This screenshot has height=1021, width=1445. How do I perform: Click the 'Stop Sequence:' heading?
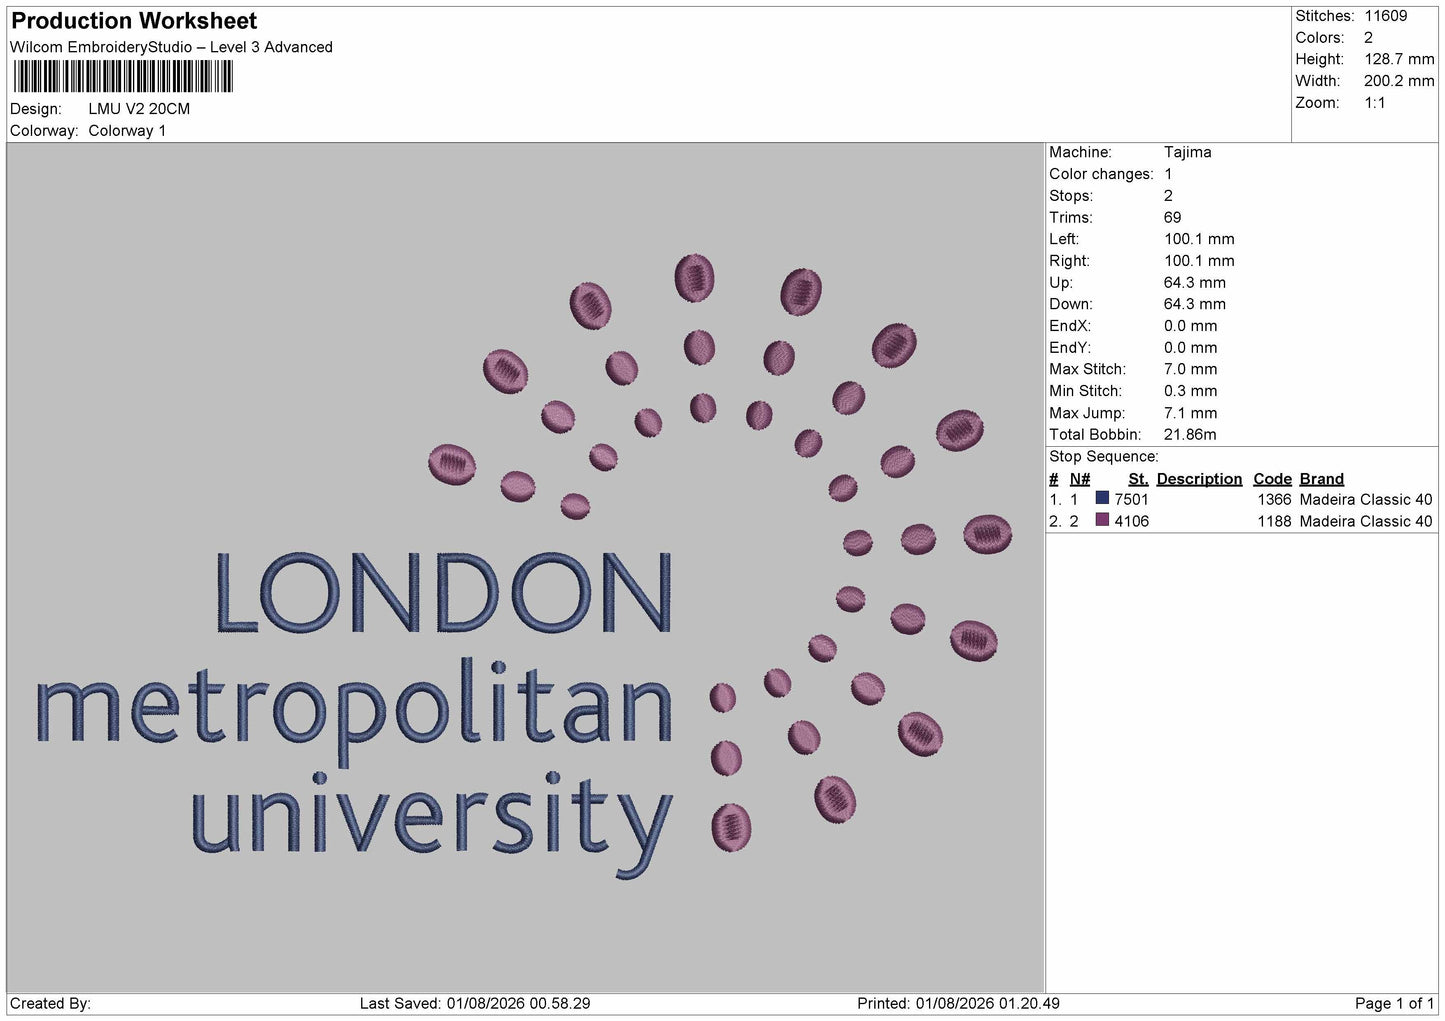click(1104, 457)
